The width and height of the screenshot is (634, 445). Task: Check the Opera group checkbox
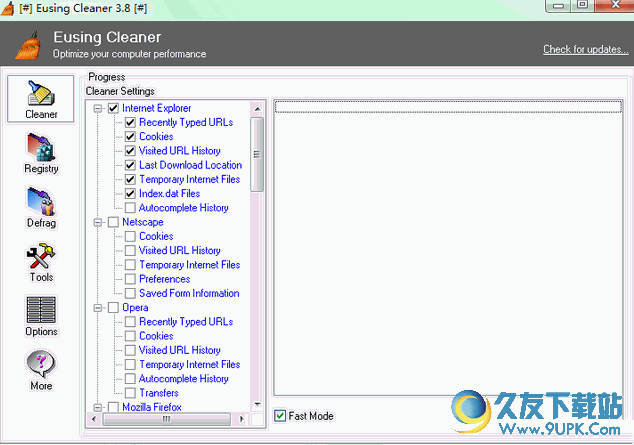(113, 308)
